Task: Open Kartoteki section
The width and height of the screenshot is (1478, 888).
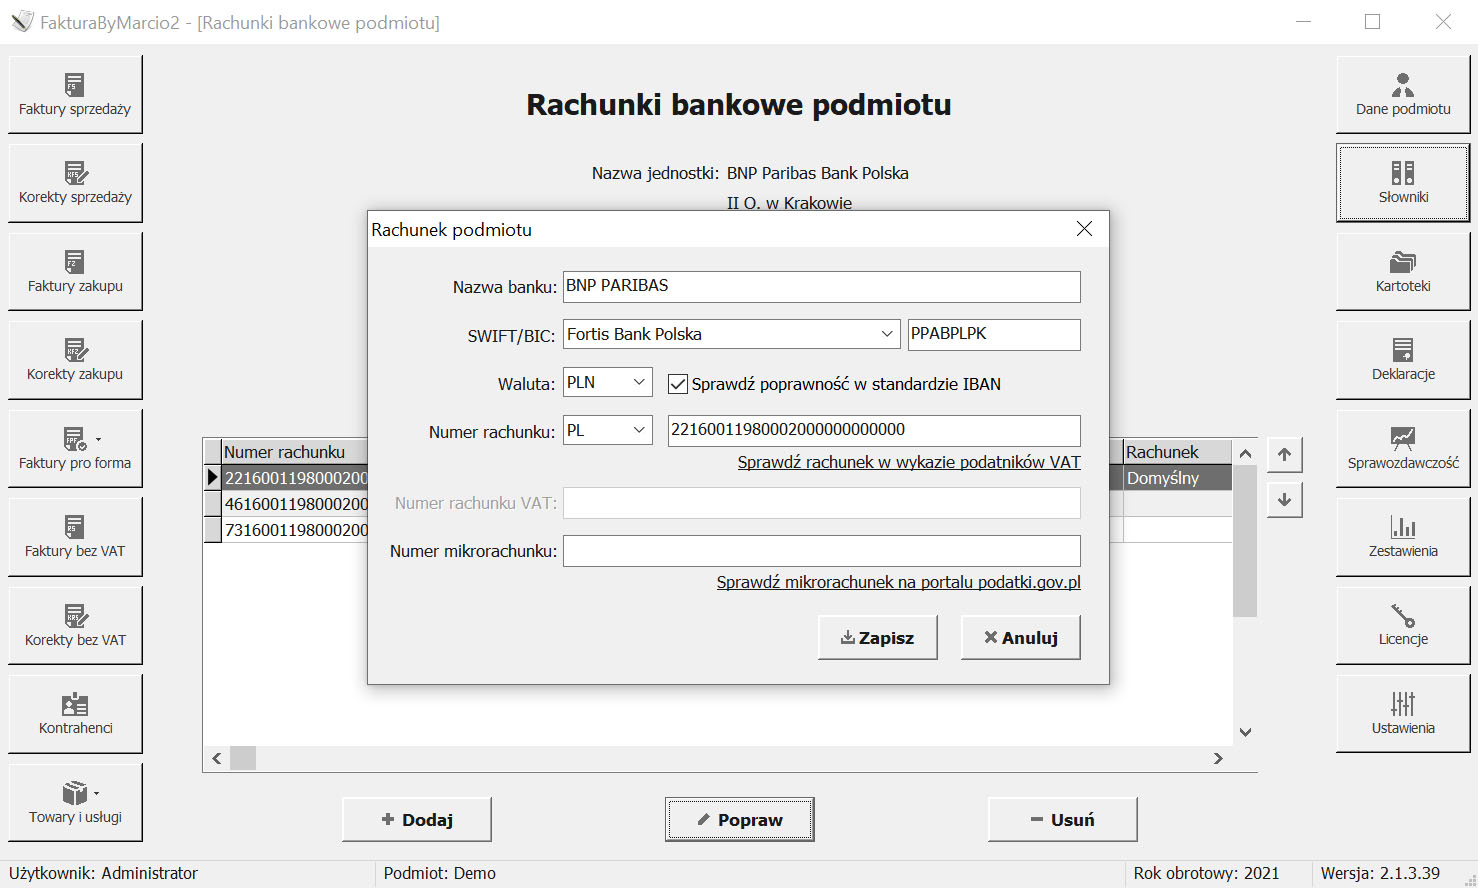Action: [1403, 271]
